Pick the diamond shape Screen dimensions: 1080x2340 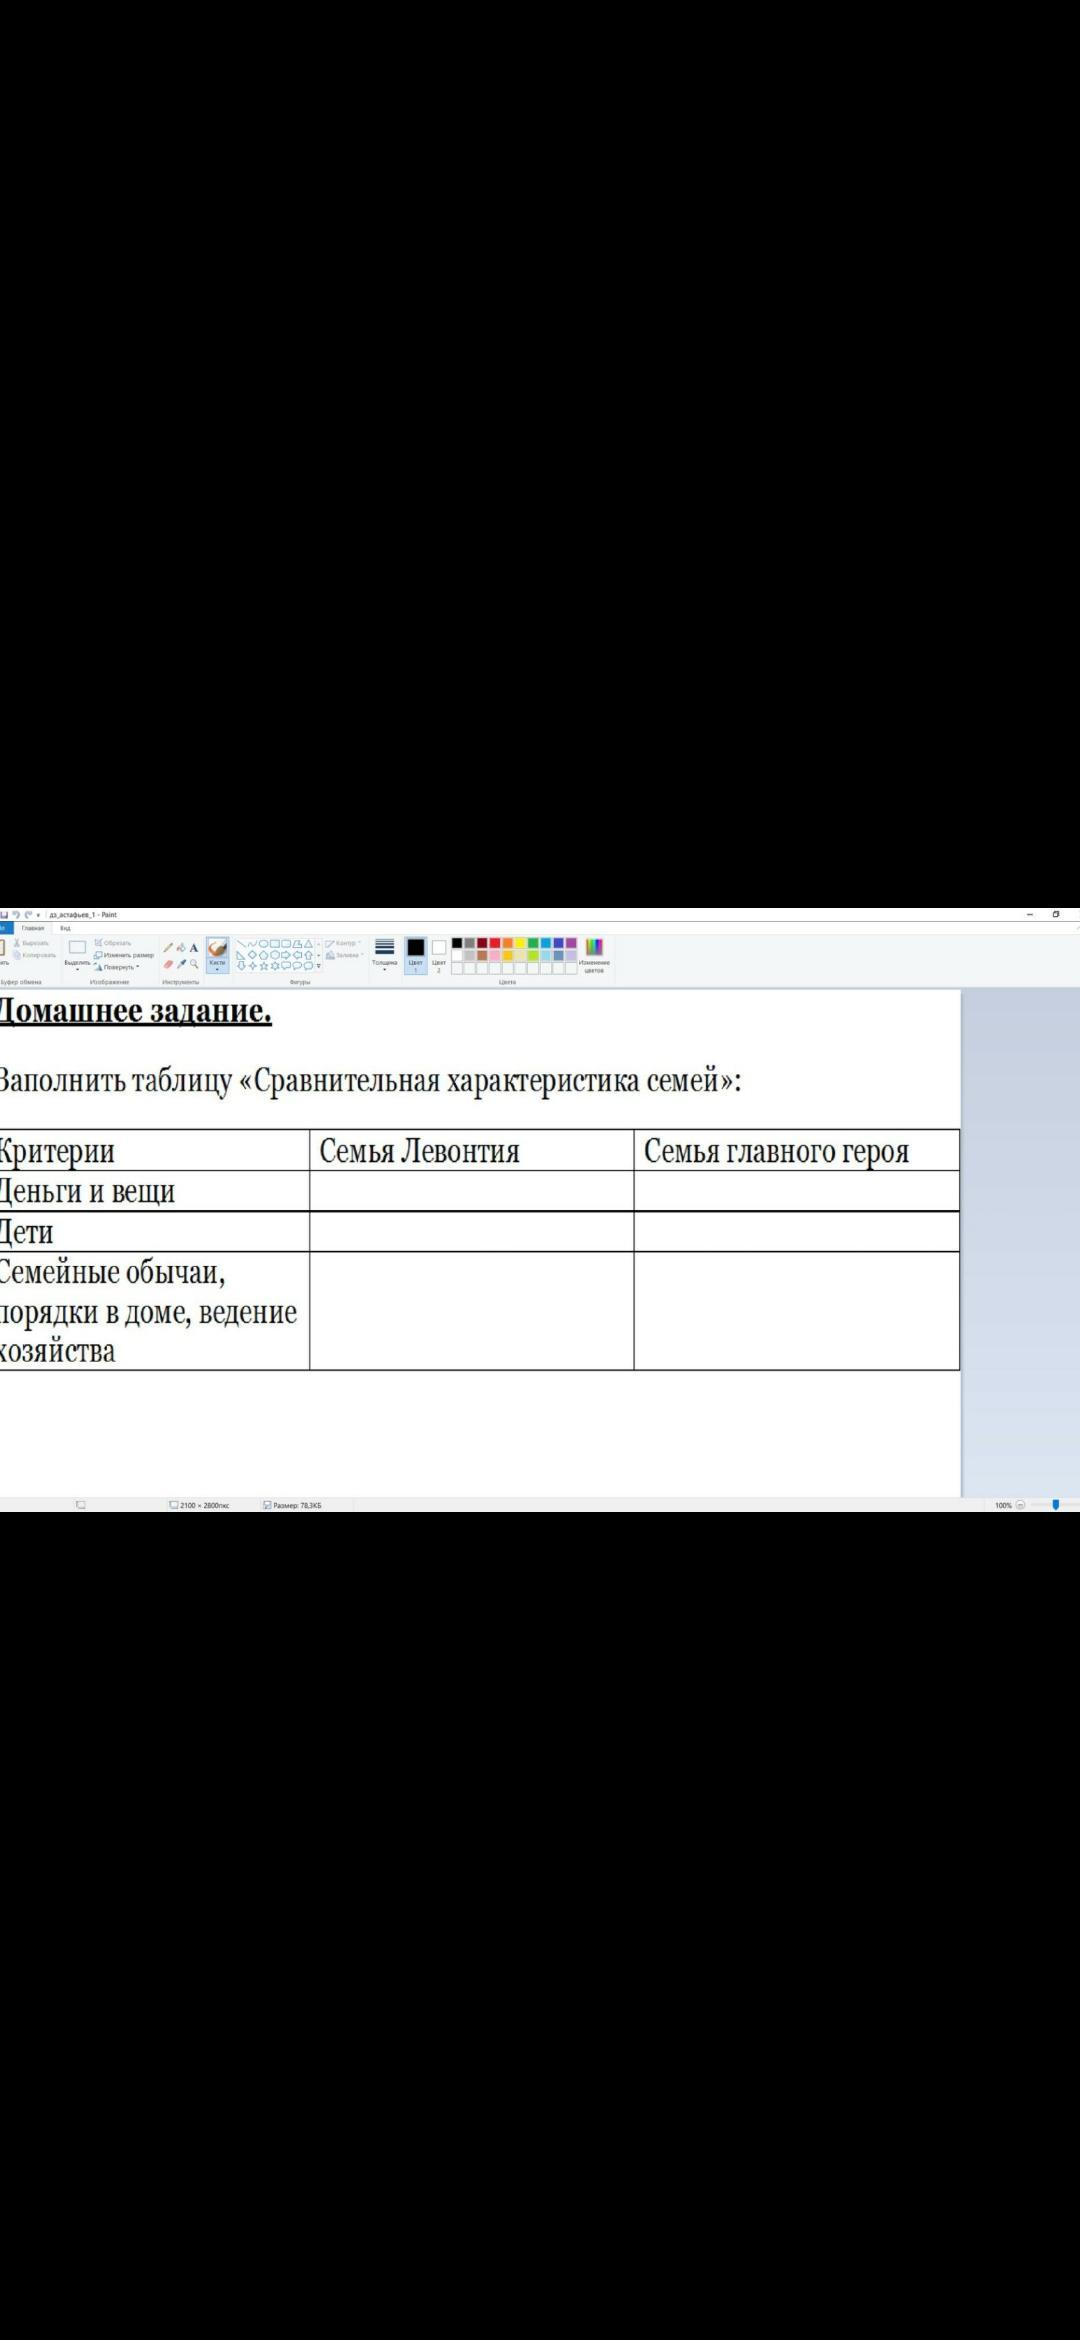pyautogui.click(x=252, y=955)
